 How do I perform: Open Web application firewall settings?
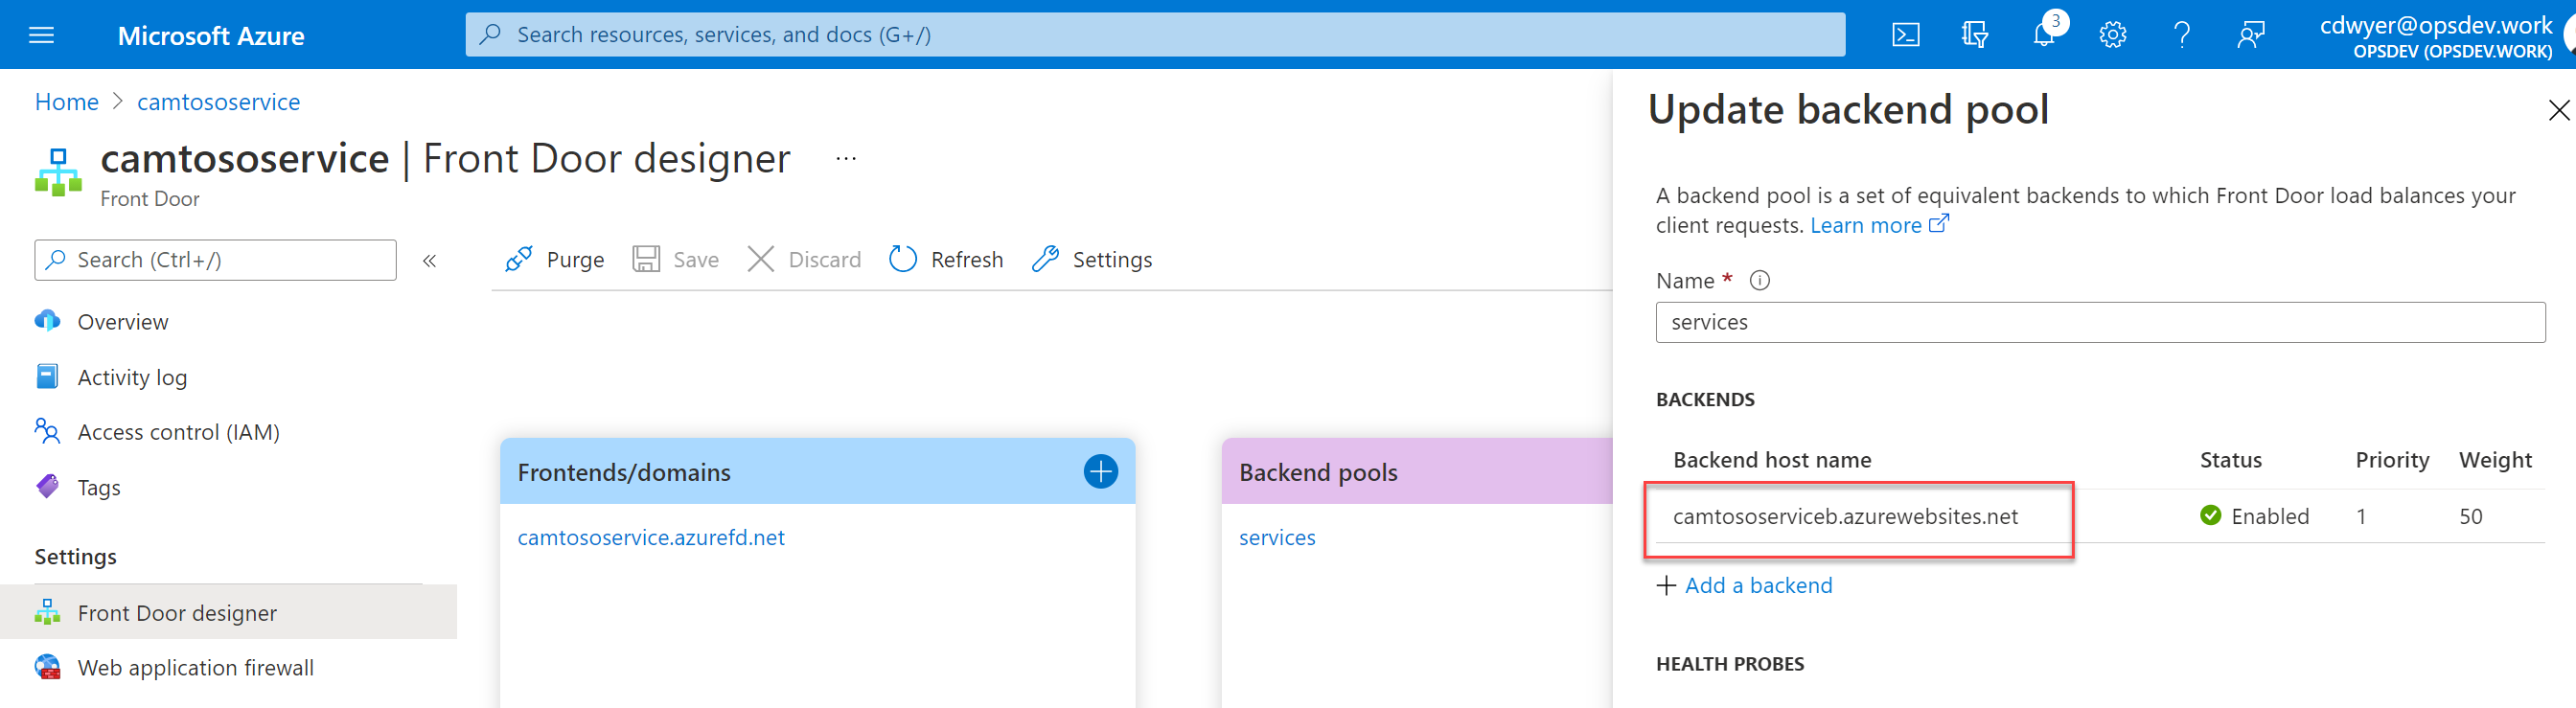coord(195,668)
